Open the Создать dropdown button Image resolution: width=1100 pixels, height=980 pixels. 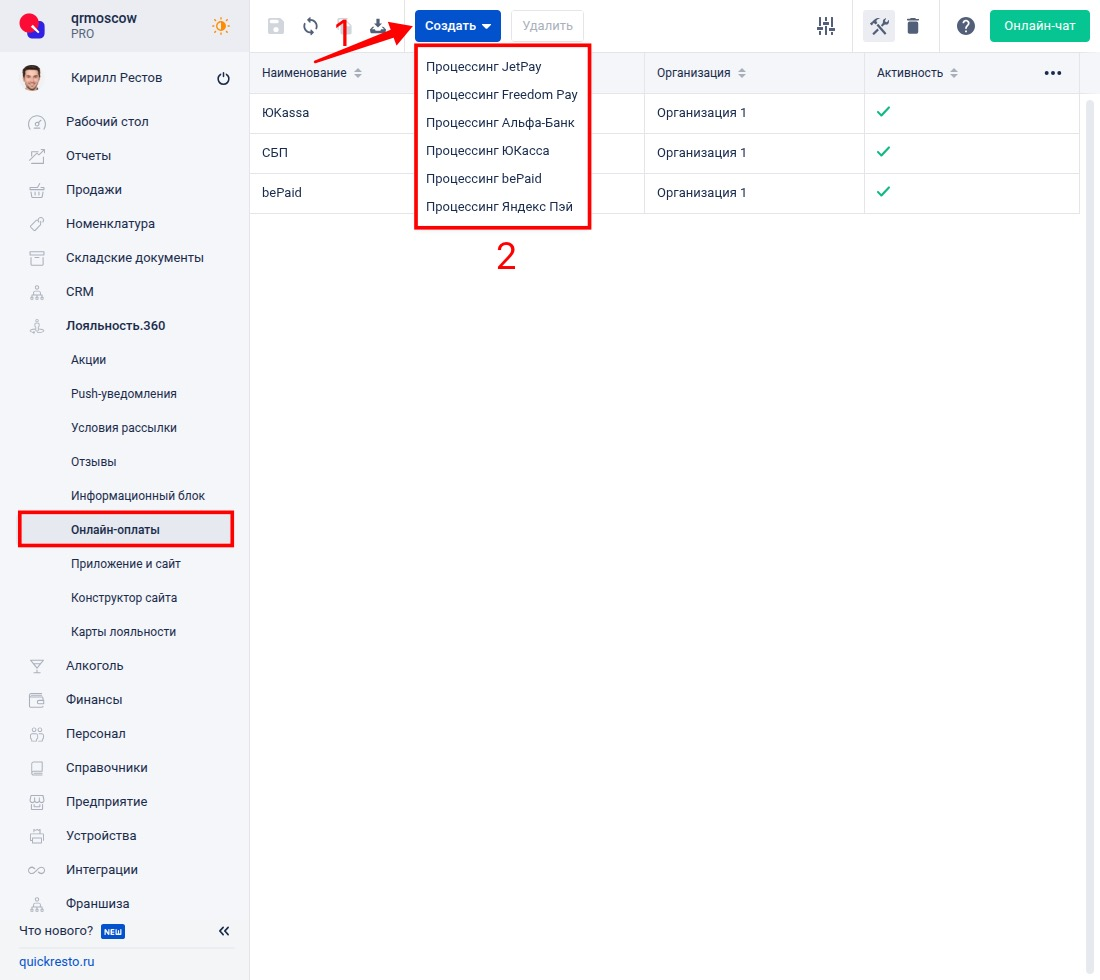(457, 26)
